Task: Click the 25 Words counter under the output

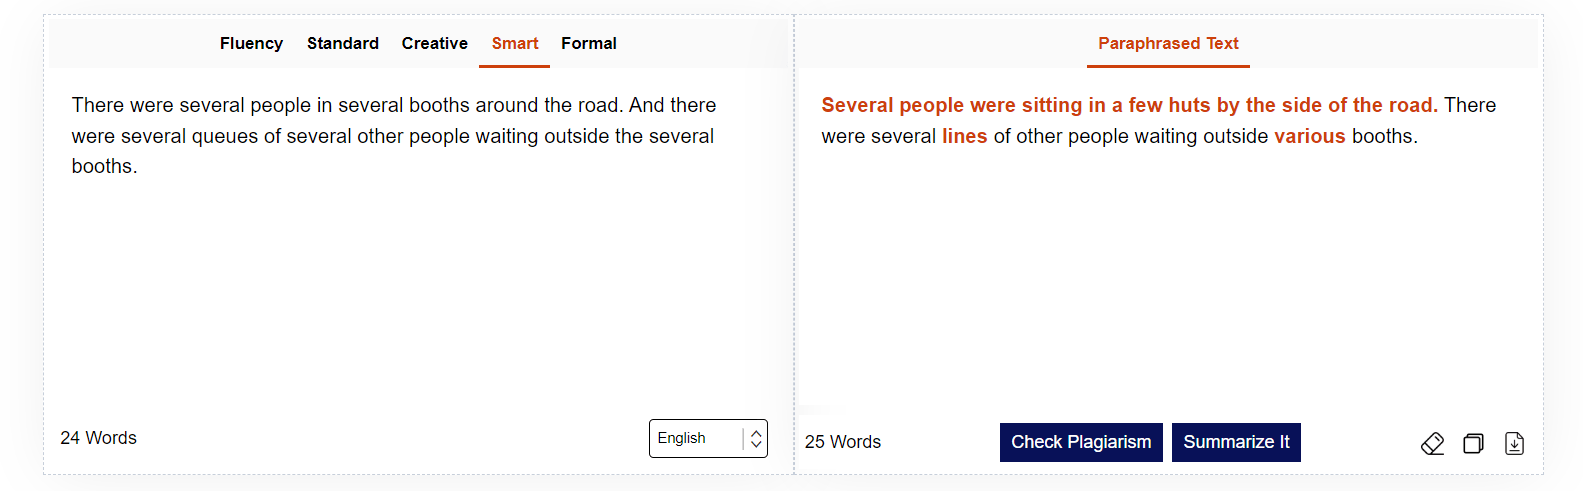Action: click(843, 442)
